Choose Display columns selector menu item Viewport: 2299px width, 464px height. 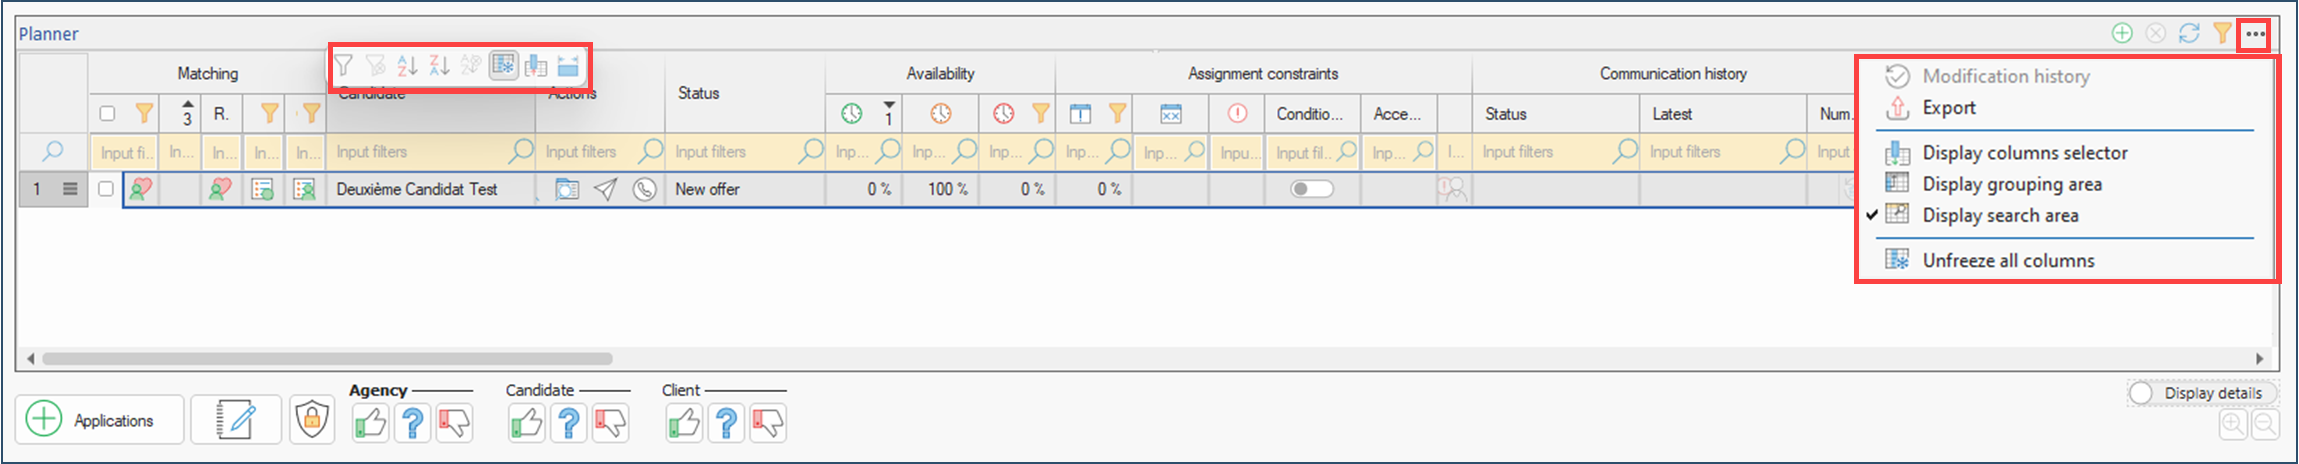tap(2024, 153)
